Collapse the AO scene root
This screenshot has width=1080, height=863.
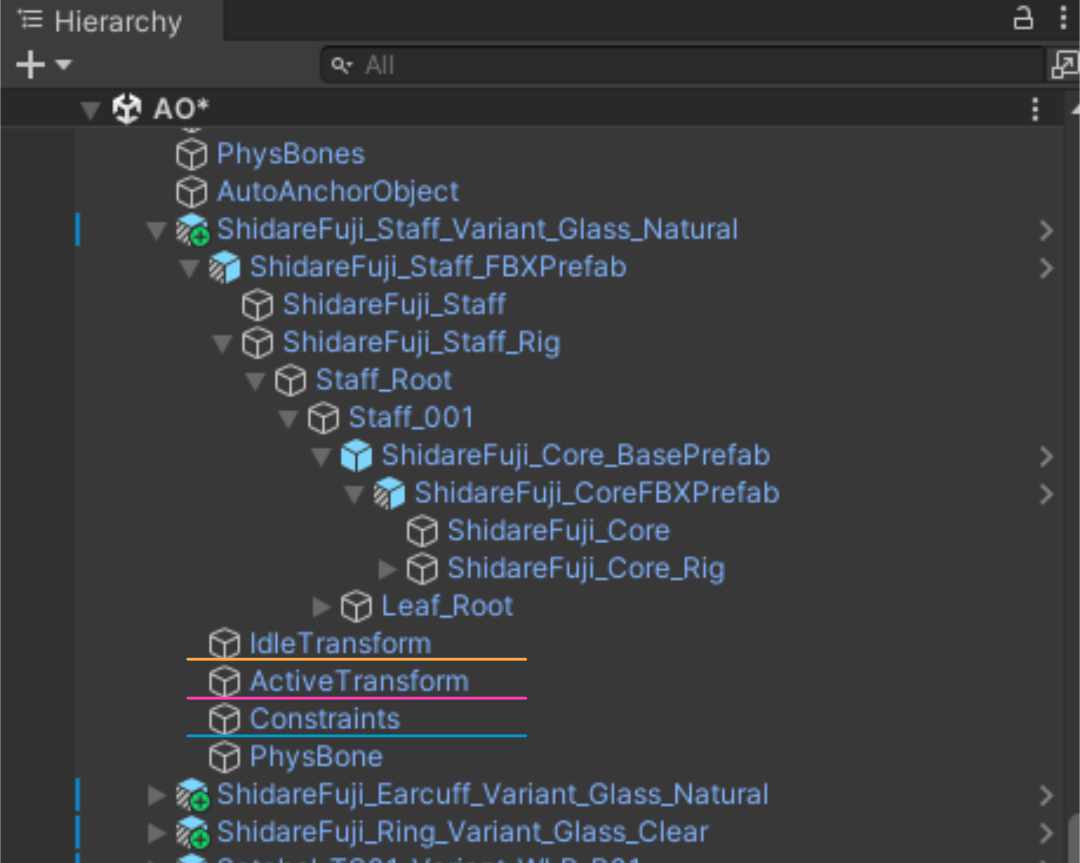click(x=91, y=109)
